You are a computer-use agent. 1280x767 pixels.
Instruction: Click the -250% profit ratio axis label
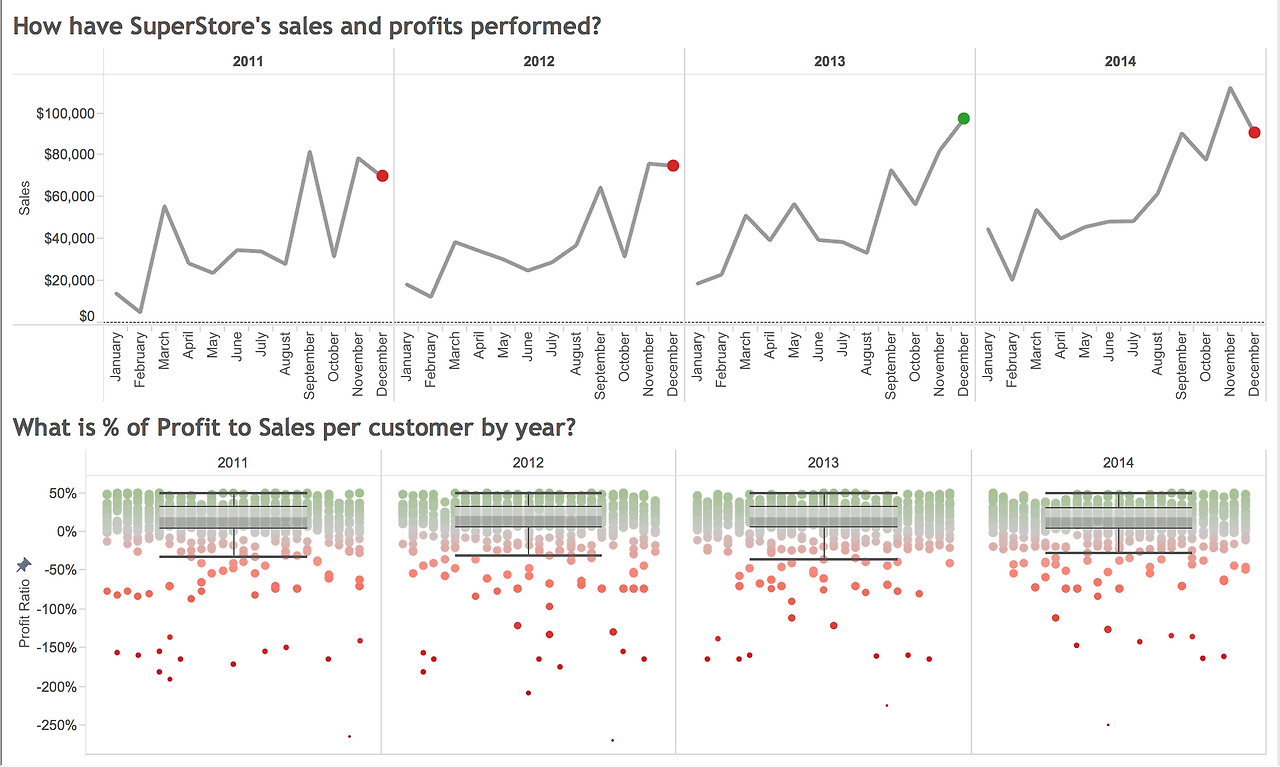click(x=56, y=725)
